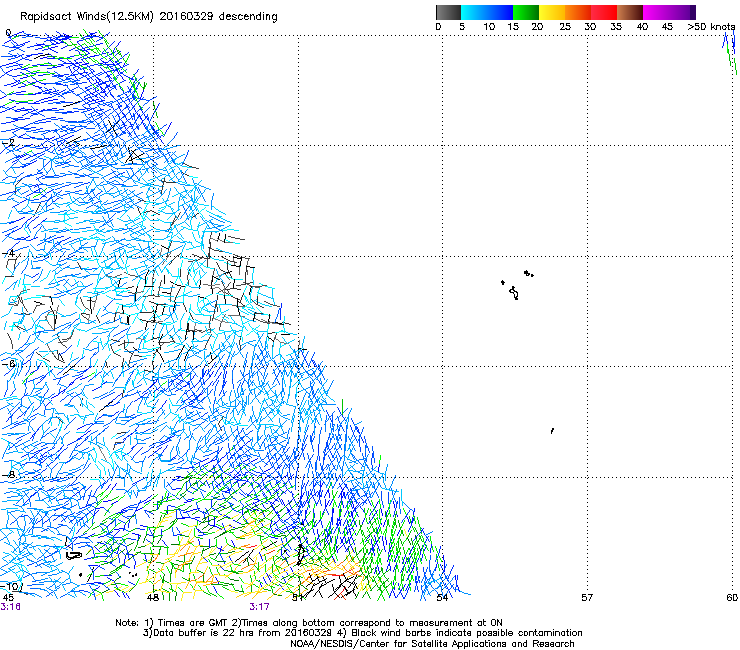Viewport: 740px width, 650px height.
Task: Click the yellow 20-25 knots legend swatch
Action: tap(552, 12)
